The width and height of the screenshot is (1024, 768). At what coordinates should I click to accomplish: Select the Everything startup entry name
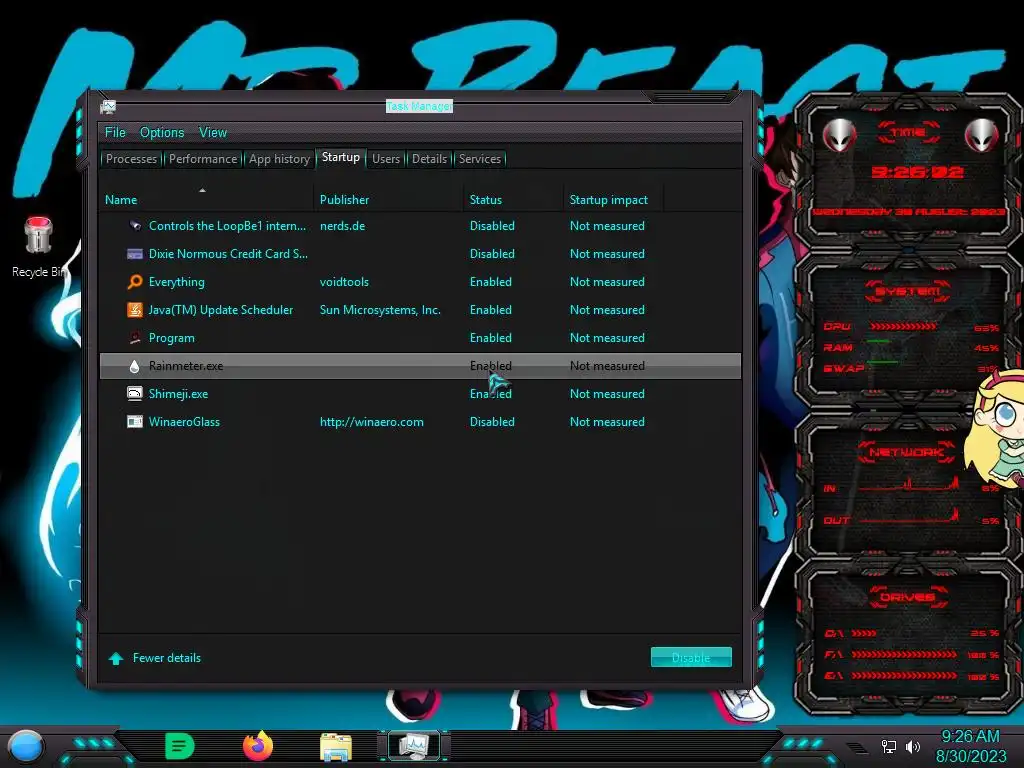pyautogui.click(x=176, y=282)
